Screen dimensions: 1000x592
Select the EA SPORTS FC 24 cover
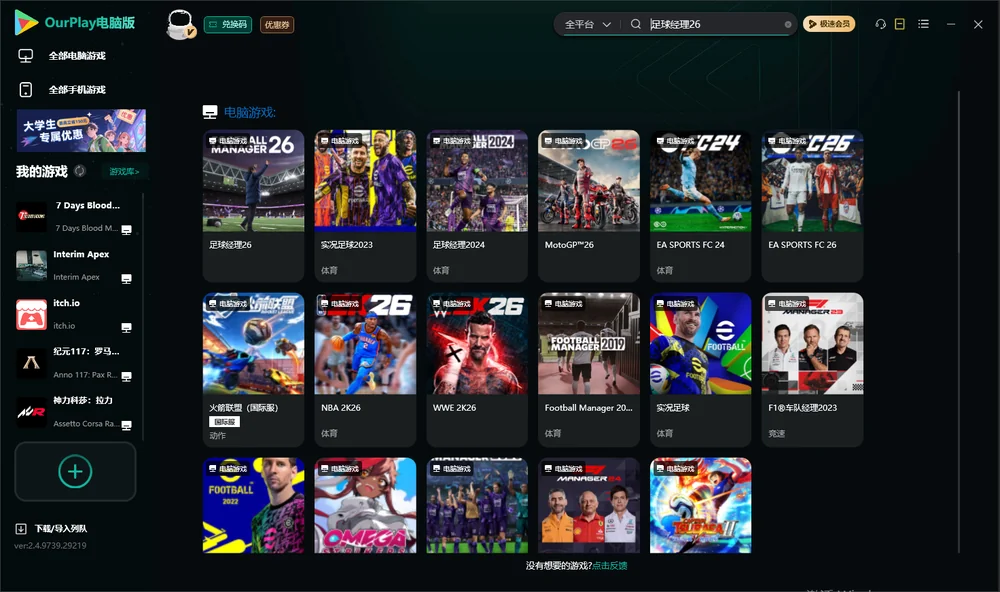[x=700, y=181]
